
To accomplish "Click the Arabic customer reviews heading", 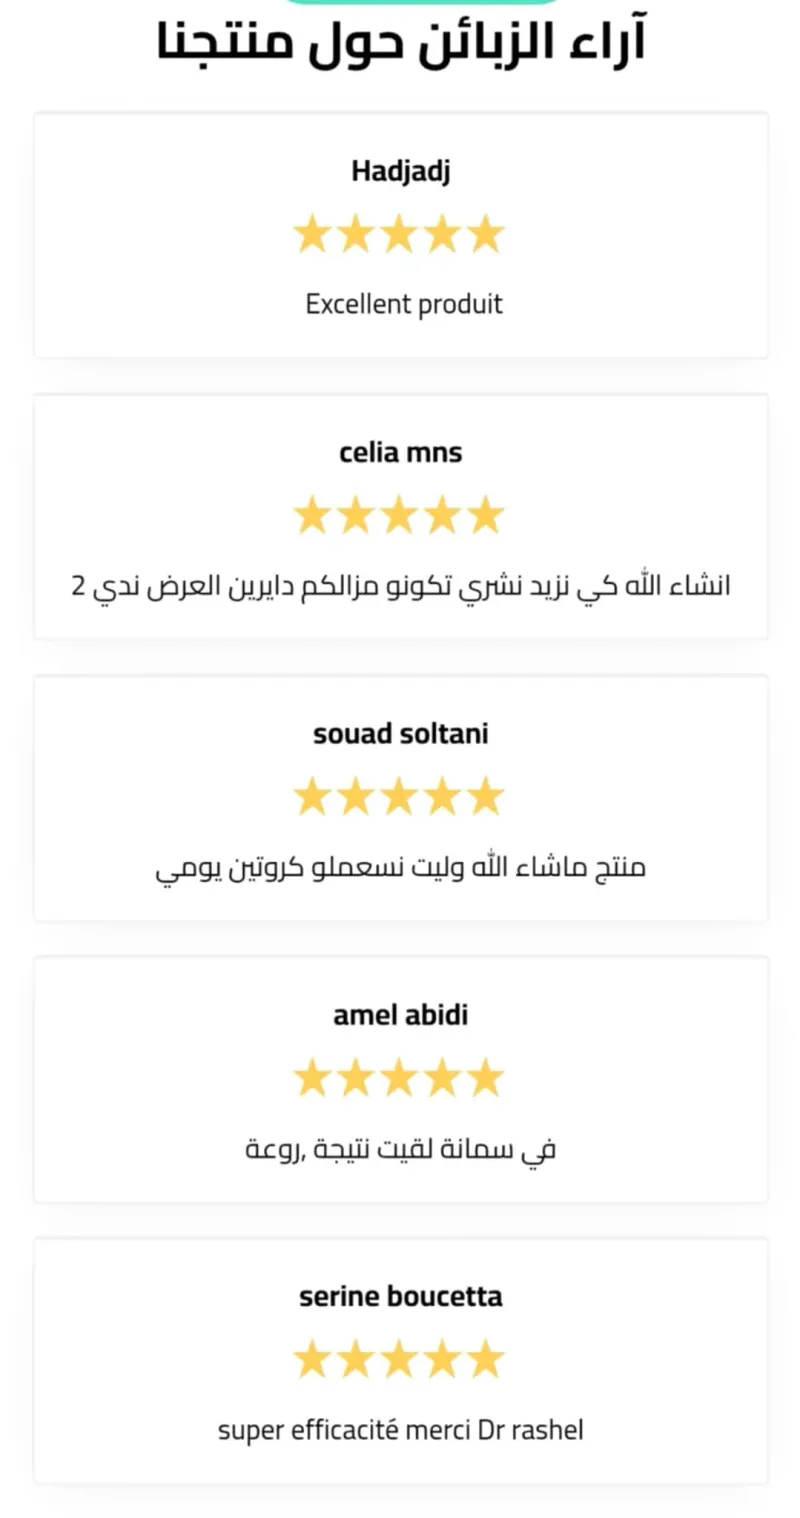I will click(400, 42).
